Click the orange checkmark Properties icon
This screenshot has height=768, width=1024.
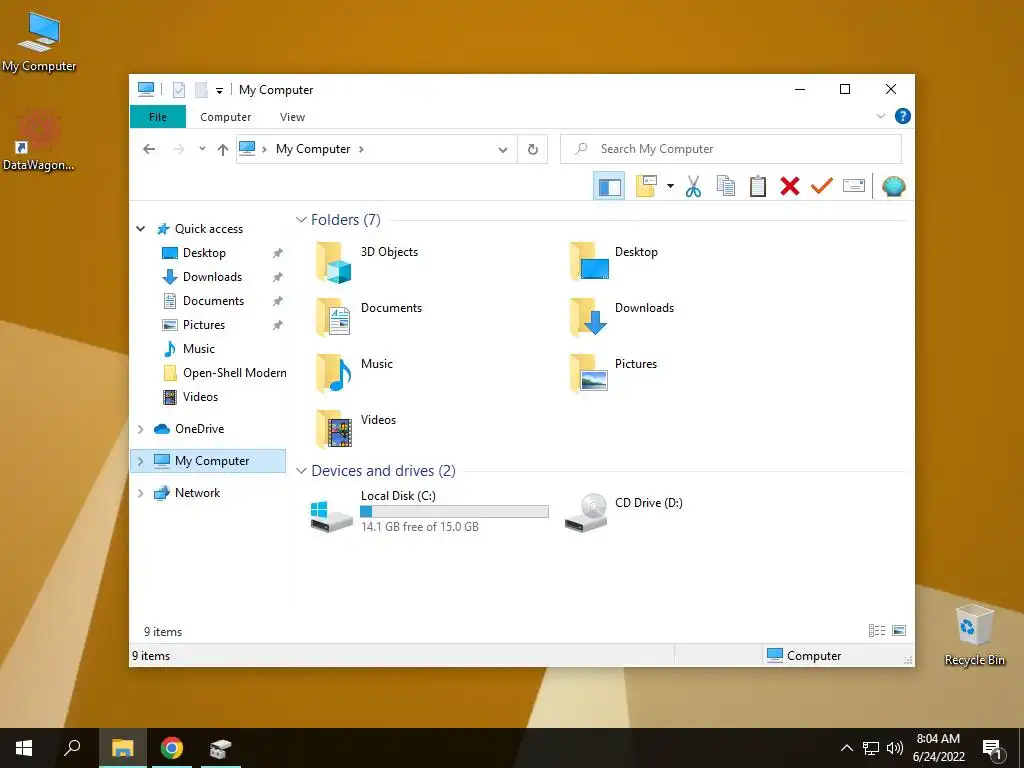coord(822,186)
